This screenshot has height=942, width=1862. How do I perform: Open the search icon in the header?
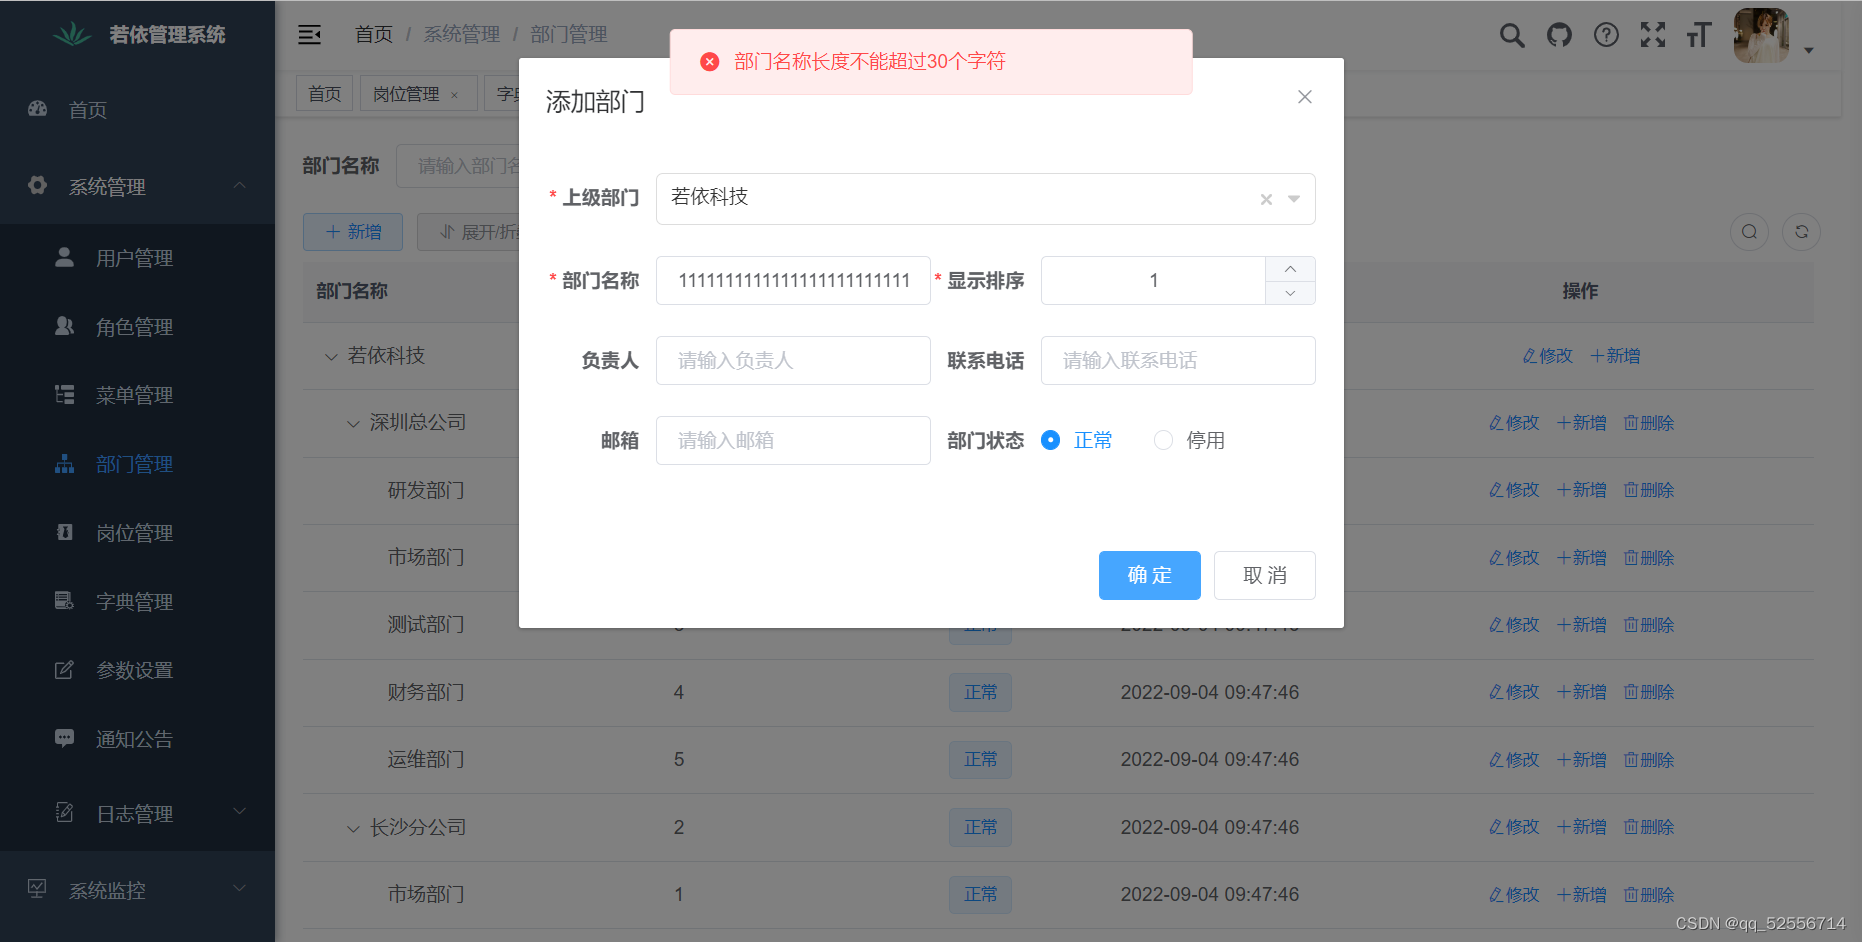[1512, 34]
